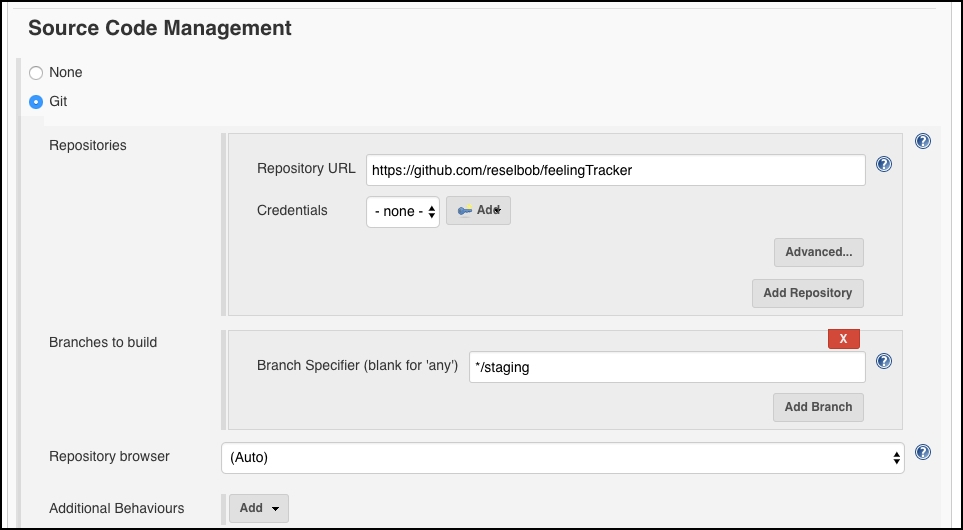Expand the Repository browser (Auto) dropdown
This screenshot has width=963, height=530.
(563, 458)
